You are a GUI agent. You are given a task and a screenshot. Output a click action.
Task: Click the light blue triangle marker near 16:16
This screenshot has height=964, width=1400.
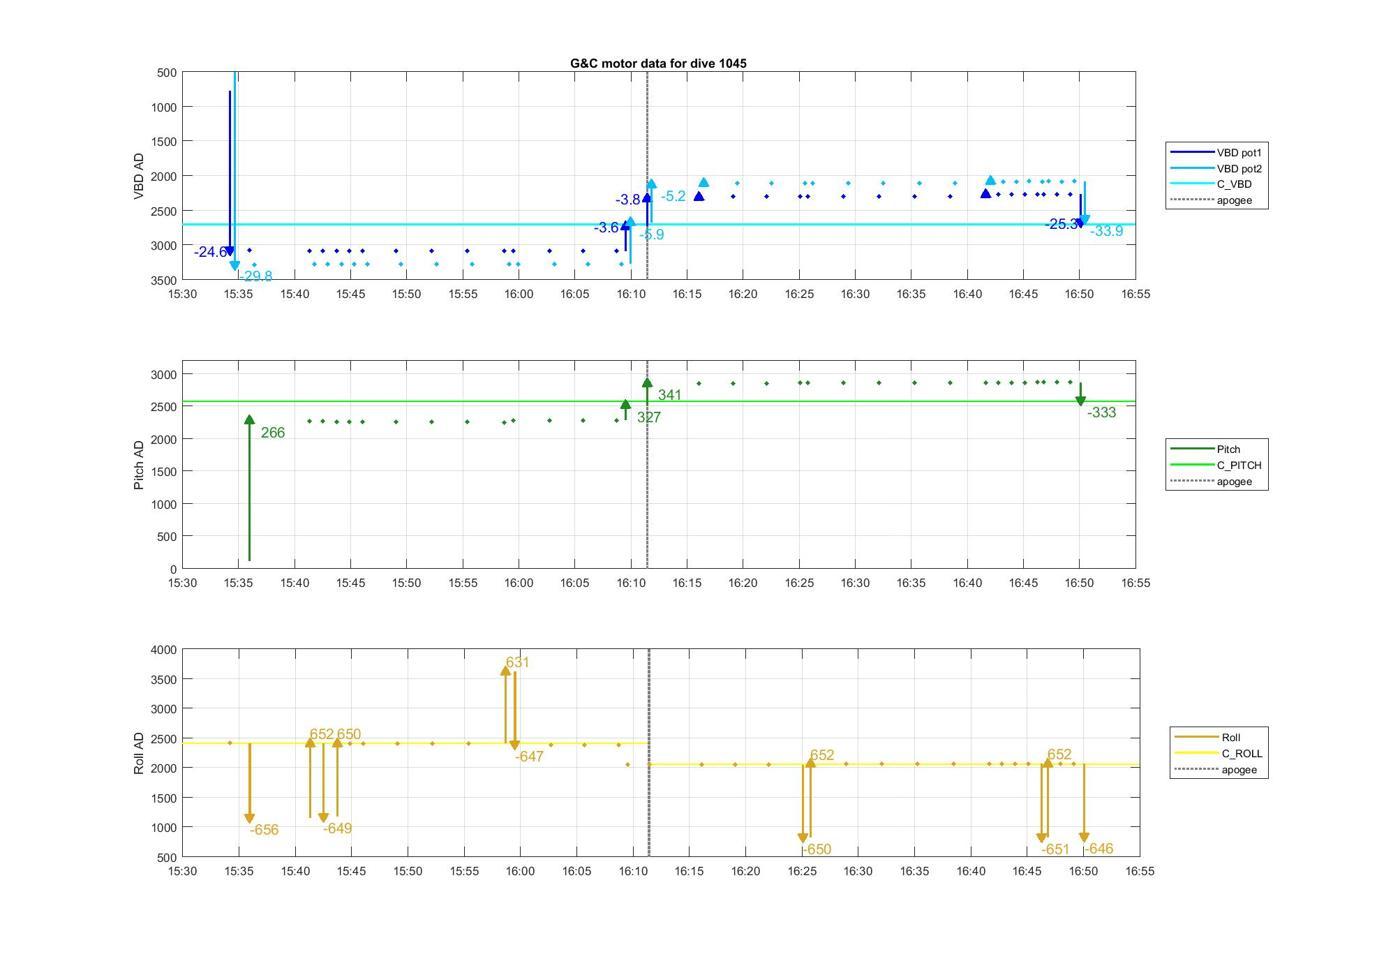[x=704, y=182]
